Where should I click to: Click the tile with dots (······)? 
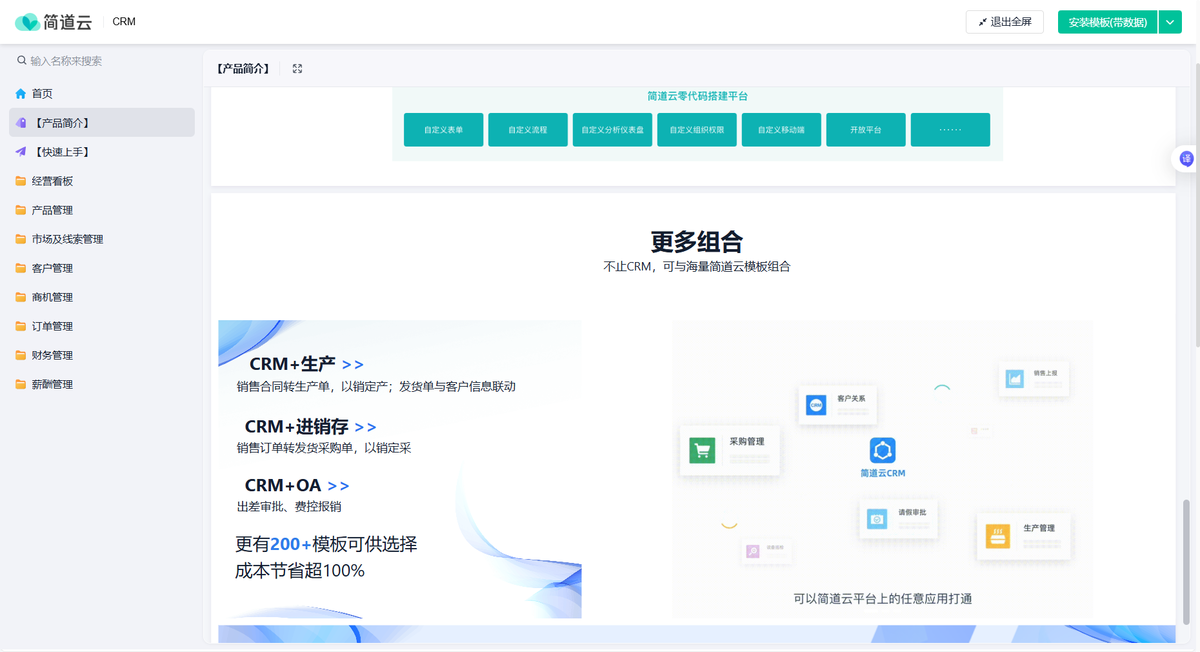coord(950,130)
